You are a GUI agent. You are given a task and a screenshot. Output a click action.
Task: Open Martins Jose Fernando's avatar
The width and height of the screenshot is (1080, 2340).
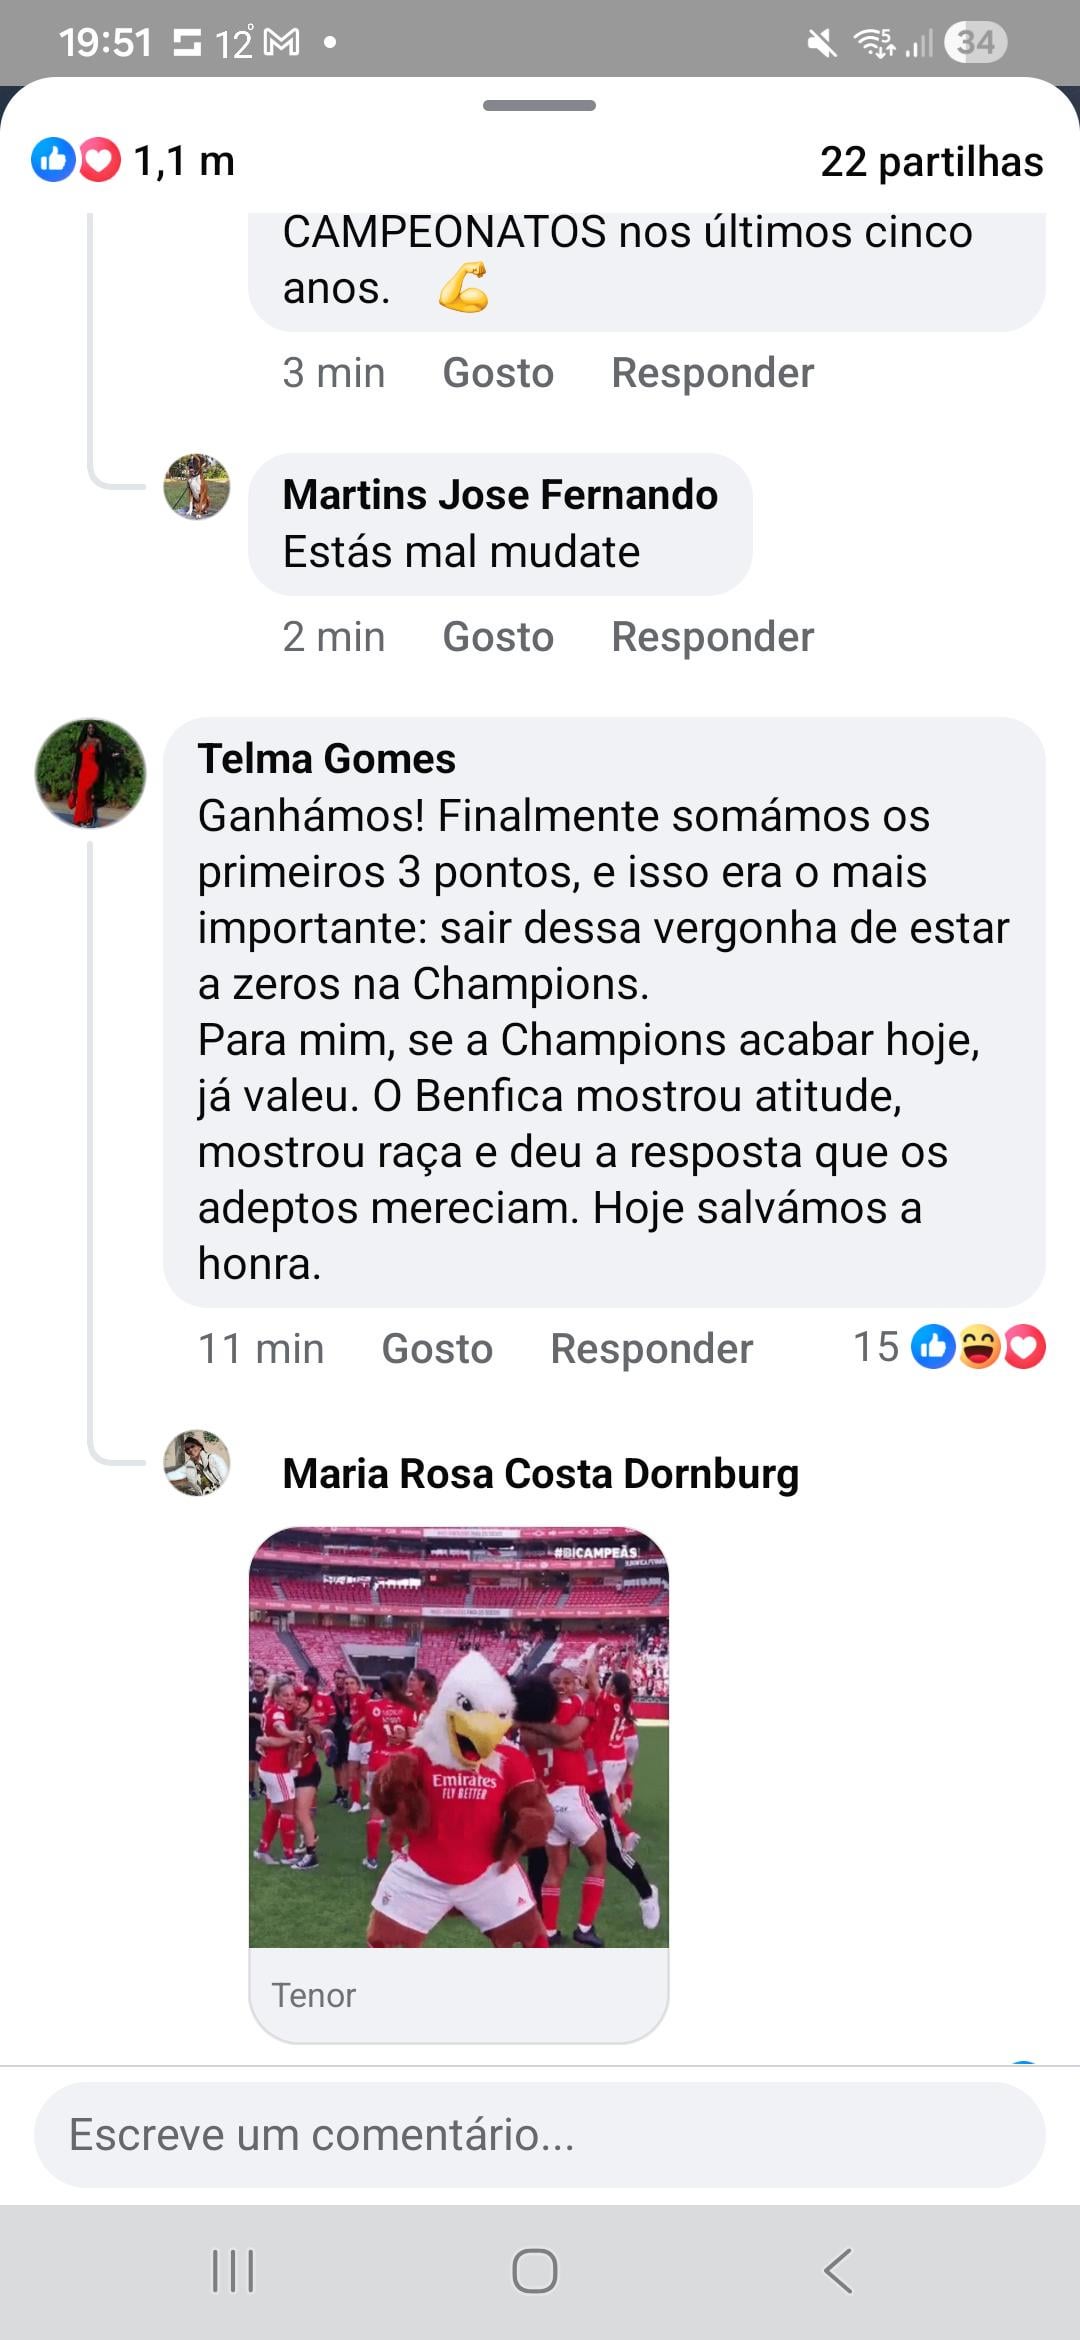click(197, 487)
